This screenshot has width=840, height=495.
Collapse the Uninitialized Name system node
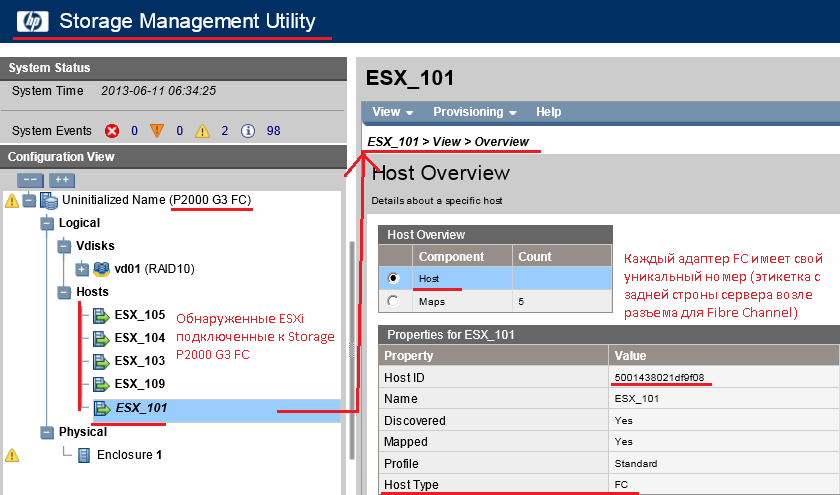[x=29, y=200]
